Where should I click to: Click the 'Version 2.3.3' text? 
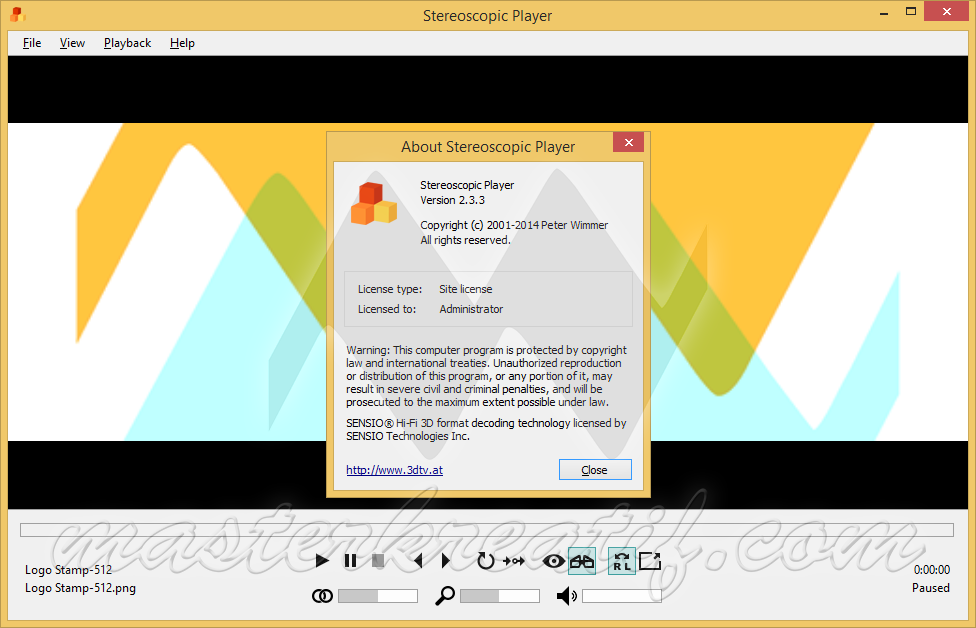coord(453,200)
